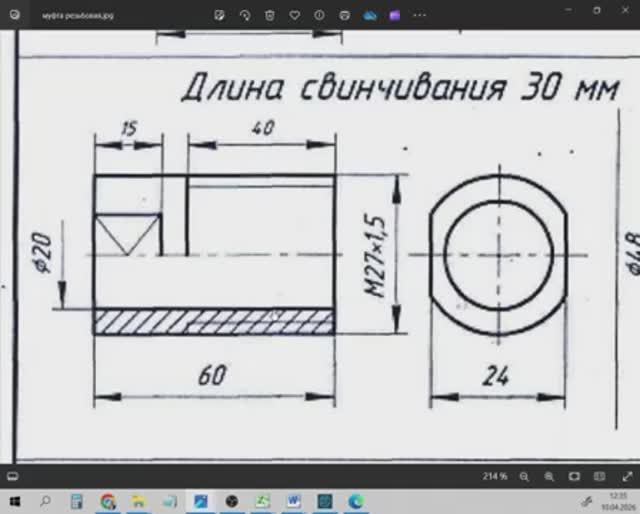Viewport: 640px width, 514px height.
Task: Open Windows search from the taskbar
Action: 46,501
